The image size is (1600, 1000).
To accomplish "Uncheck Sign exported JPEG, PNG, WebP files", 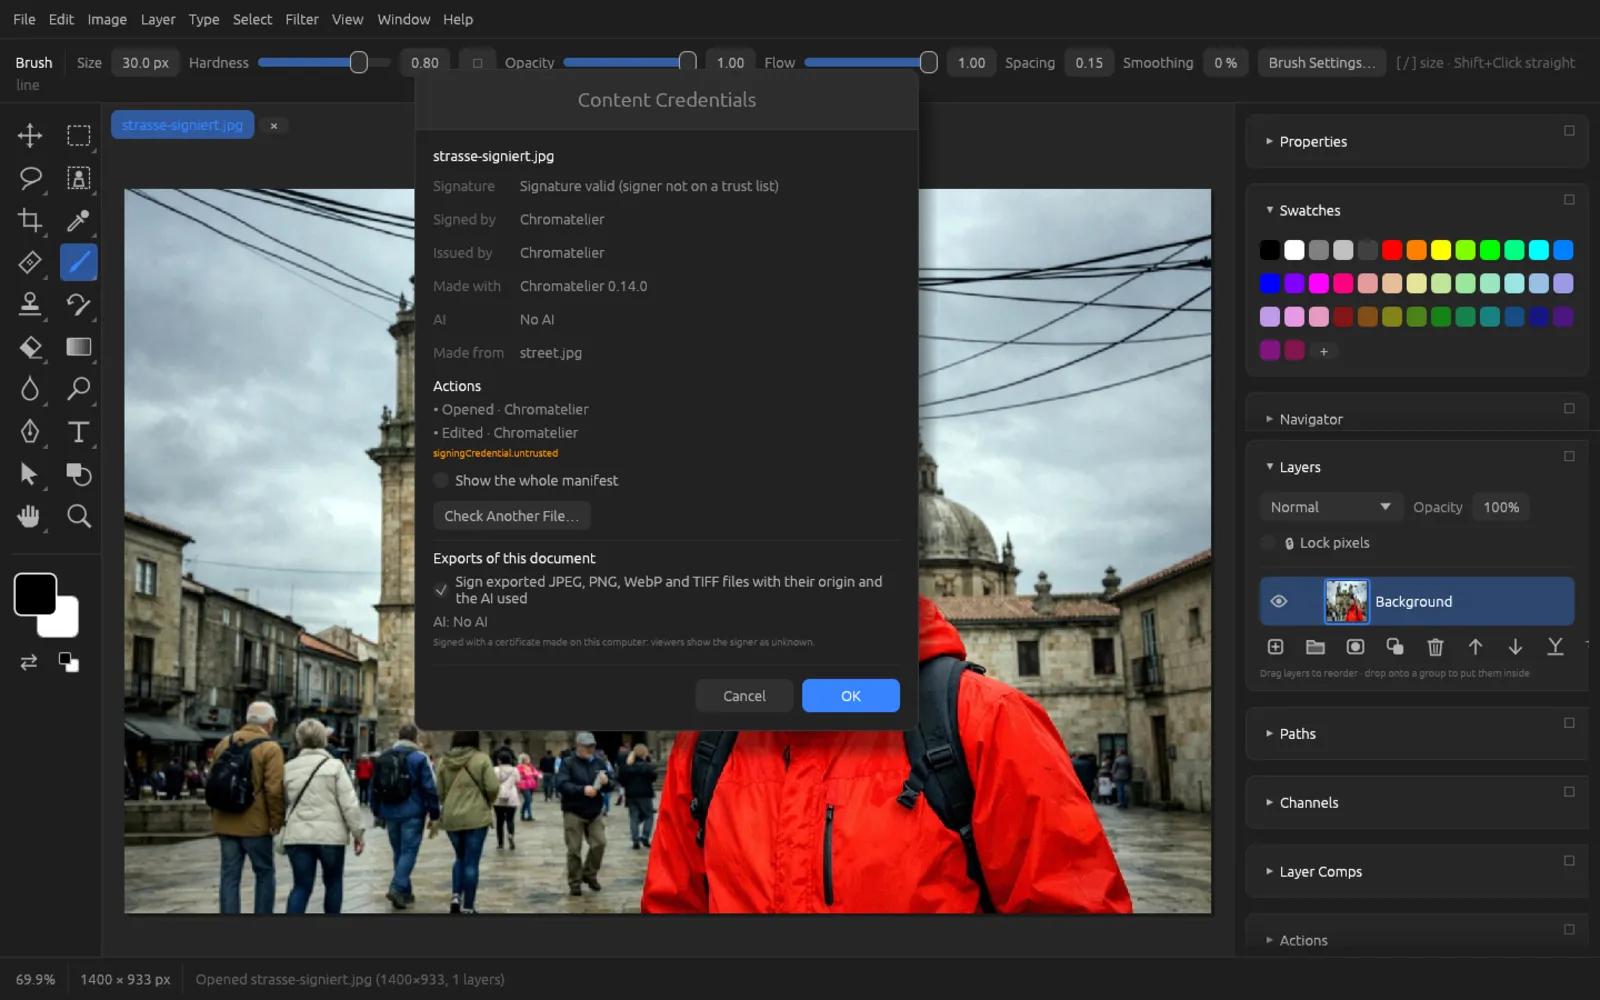I will coord(441,590).
